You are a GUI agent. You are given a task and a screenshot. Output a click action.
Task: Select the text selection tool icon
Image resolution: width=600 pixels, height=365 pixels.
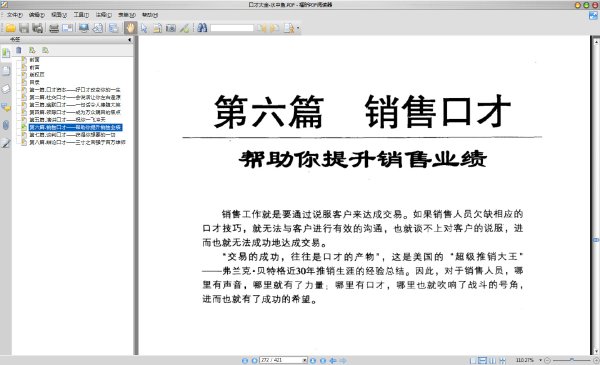point(157,28)
